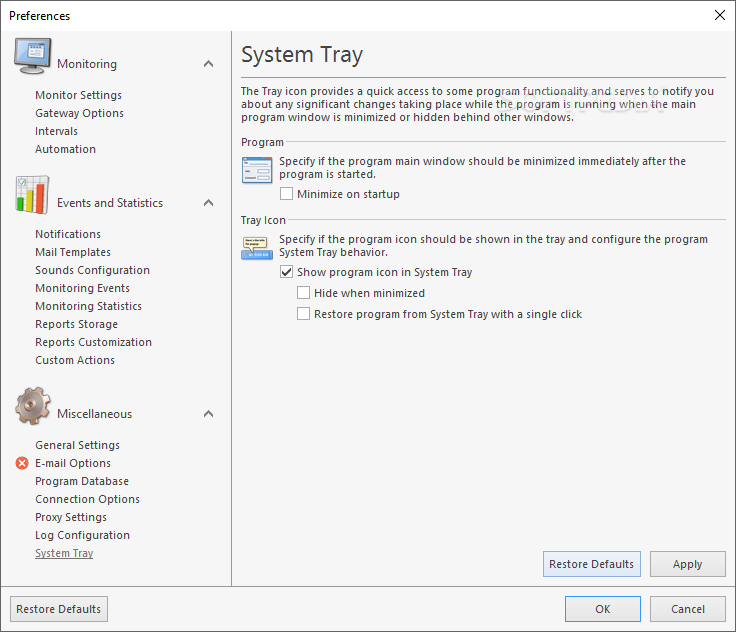Open General Settings page
736x632 pixels.
click(77, 445)
